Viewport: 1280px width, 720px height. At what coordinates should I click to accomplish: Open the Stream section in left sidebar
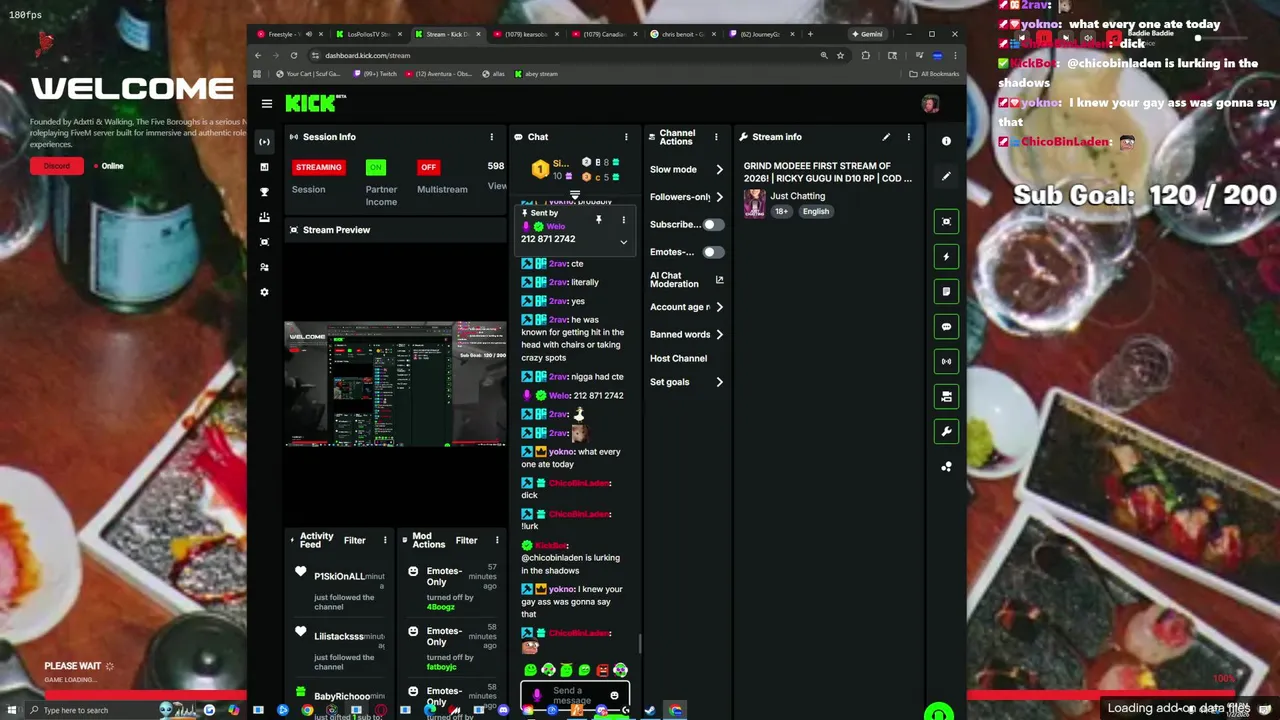[x=264, y=142]
